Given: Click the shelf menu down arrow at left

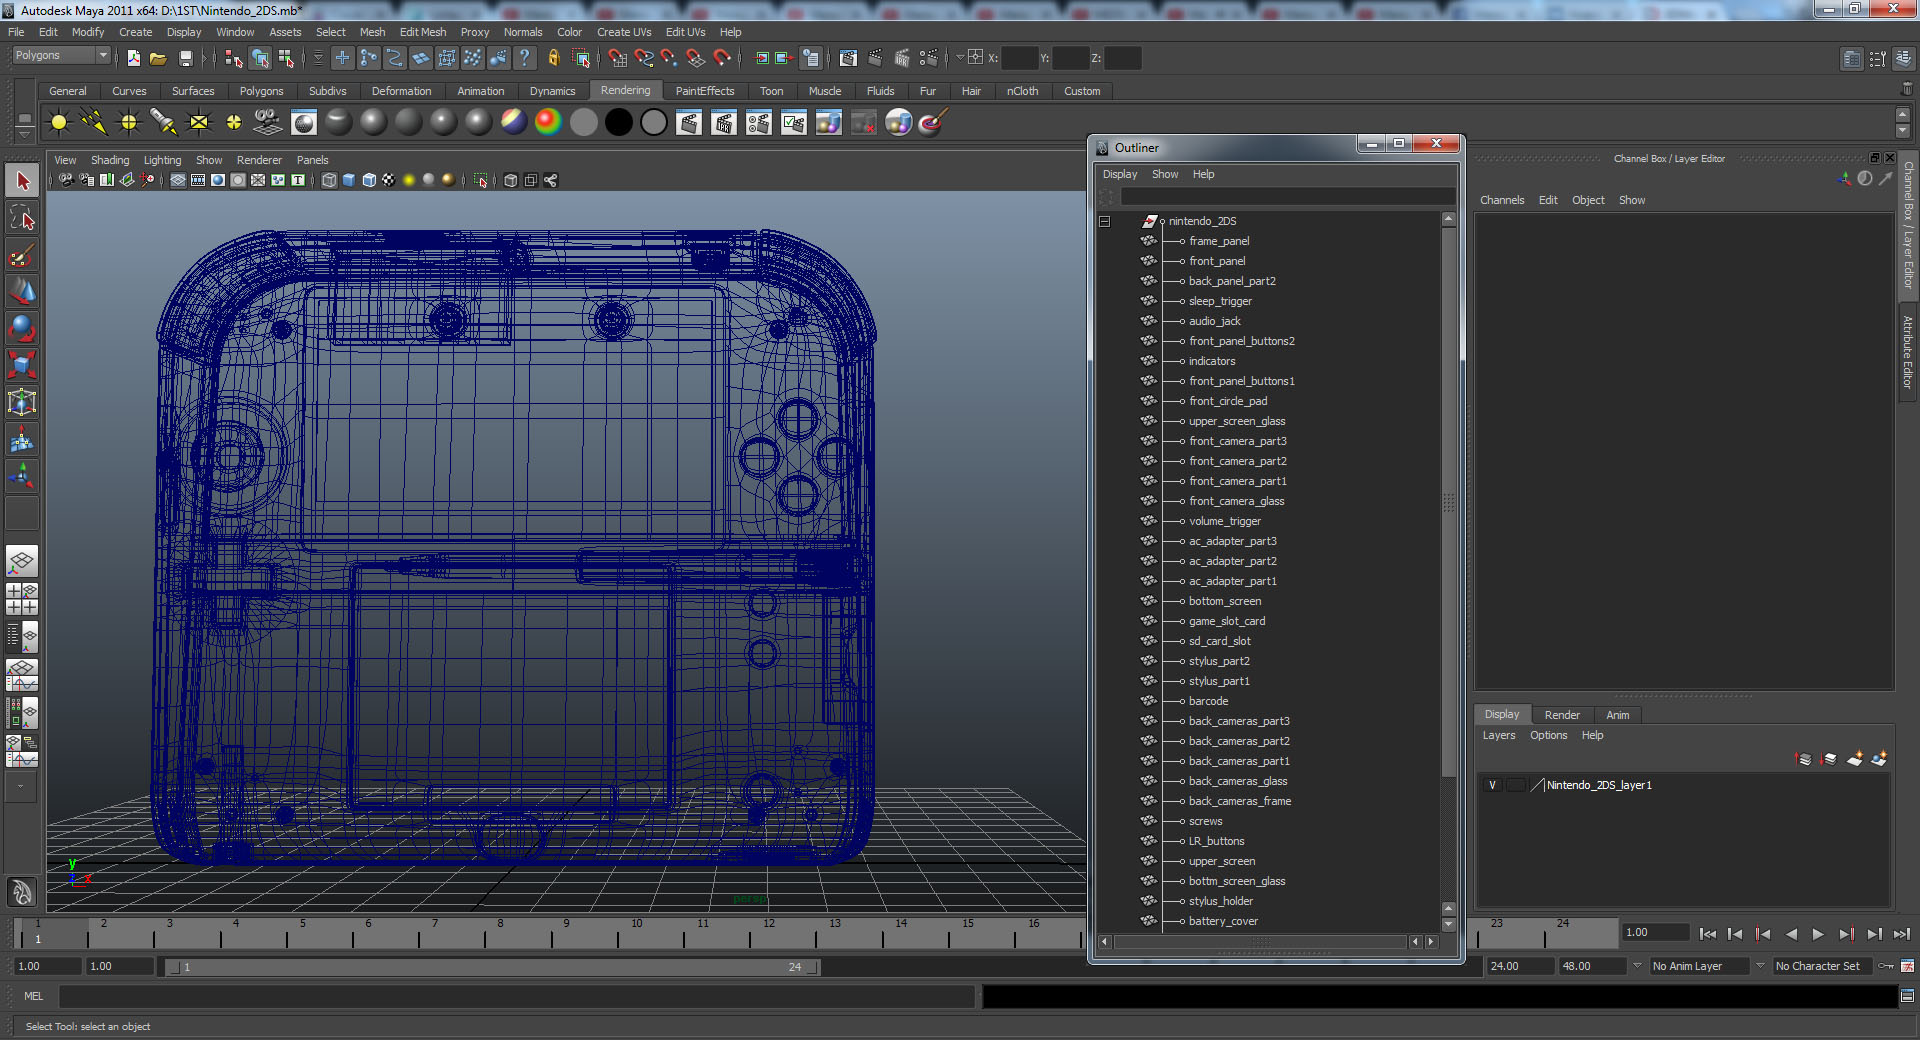Looking at the screenshot, I should pyautogui.click(x=24, y=135).
